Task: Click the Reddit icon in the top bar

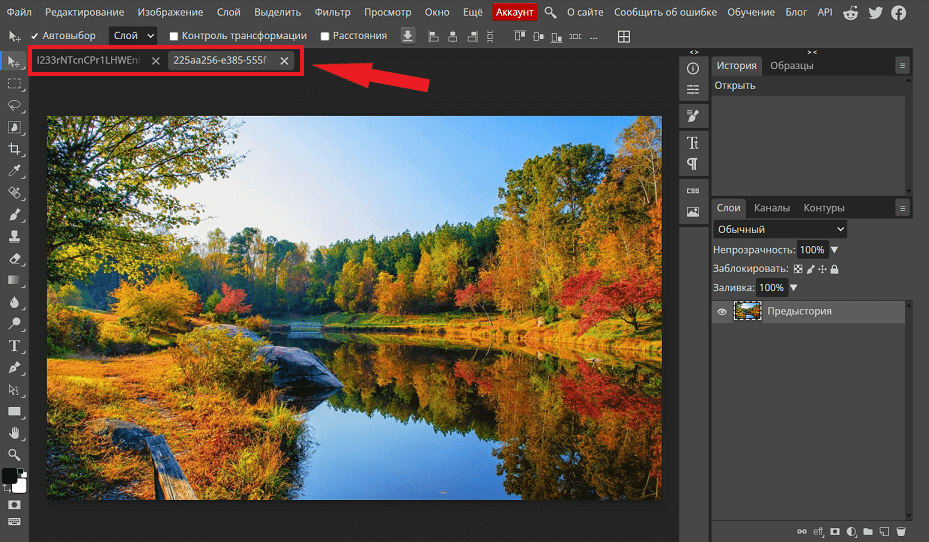Action: tap(851, 12)
